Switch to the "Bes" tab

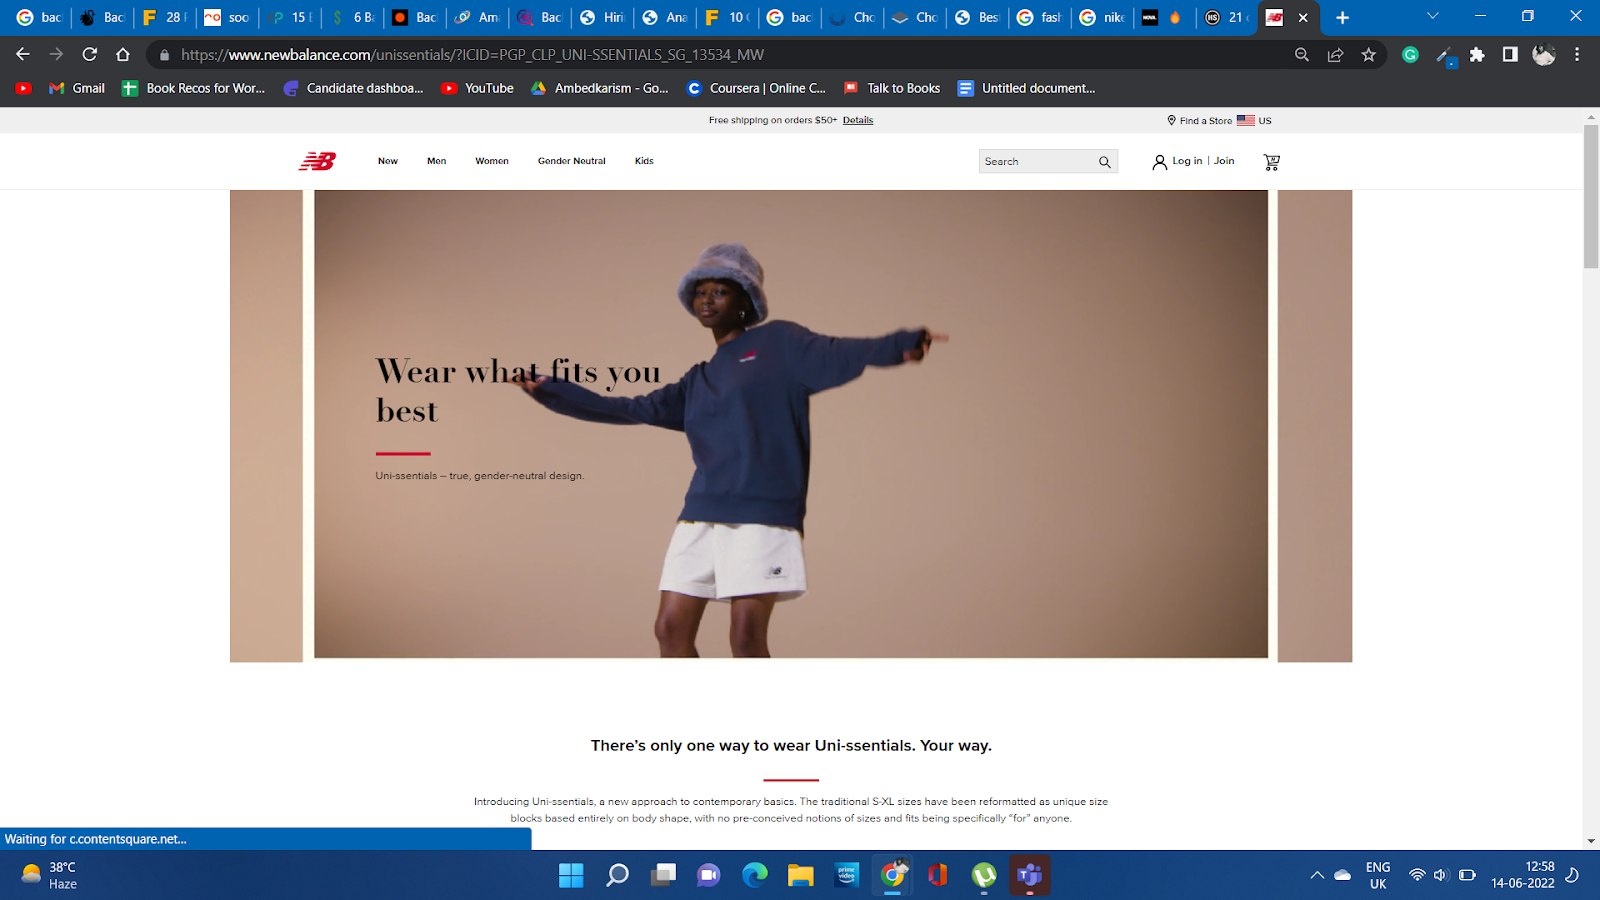point(977,17)
